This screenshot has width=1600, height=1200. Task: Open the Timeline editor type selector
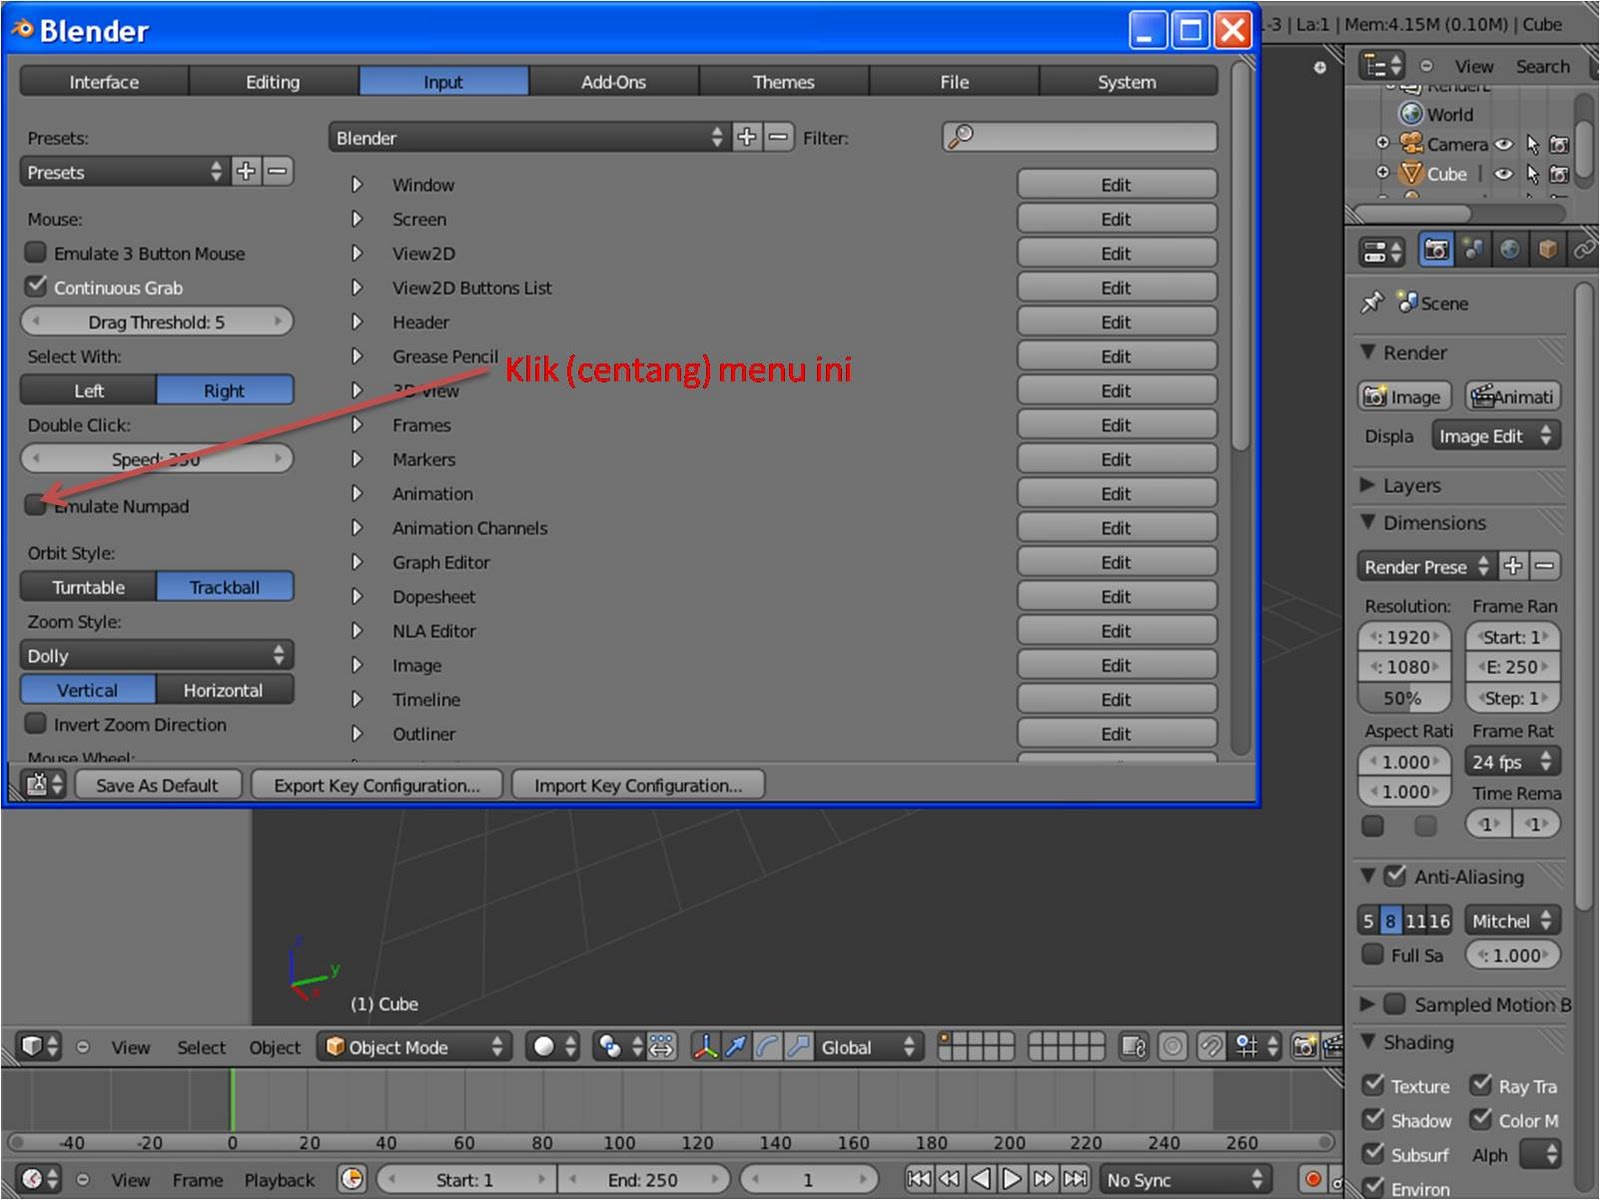click(x=40, y=1180)
